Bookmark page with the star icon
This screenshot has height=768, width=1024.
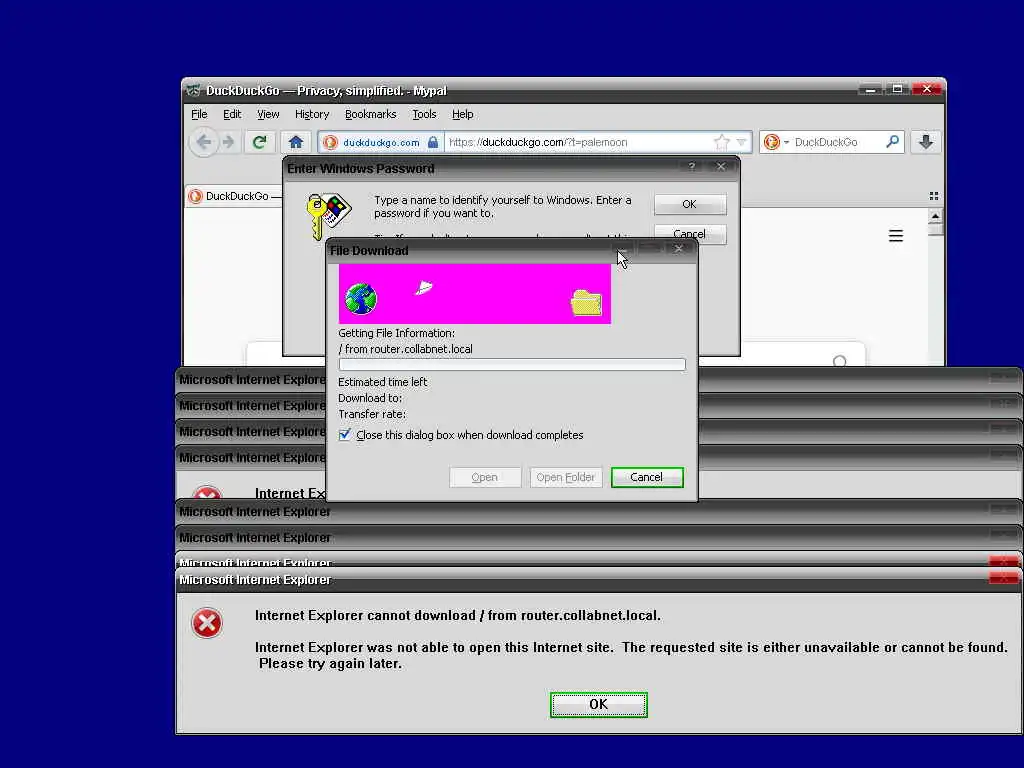(722, 142)
